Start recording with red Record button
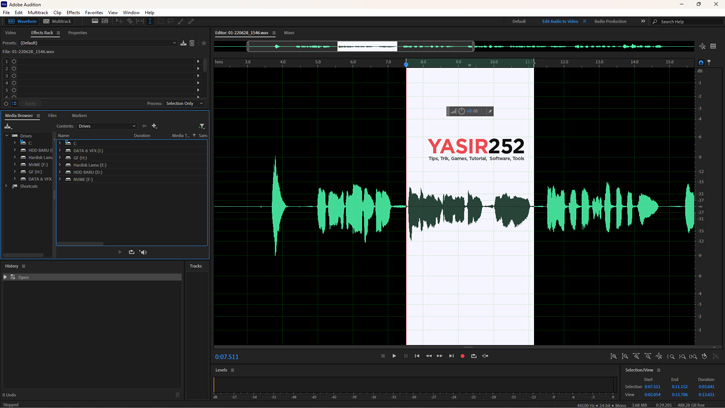Screen dimensions: 725x408 click(462, 356)
